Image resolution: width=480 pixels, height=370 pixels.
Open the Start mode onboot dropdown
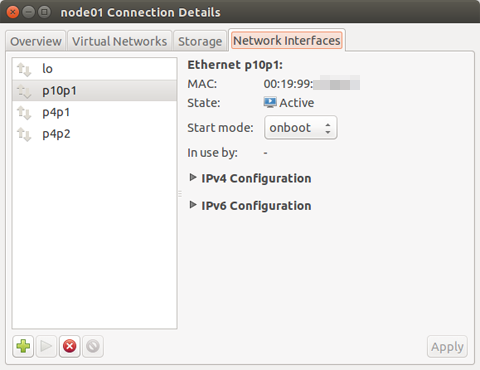click(301, 128)
